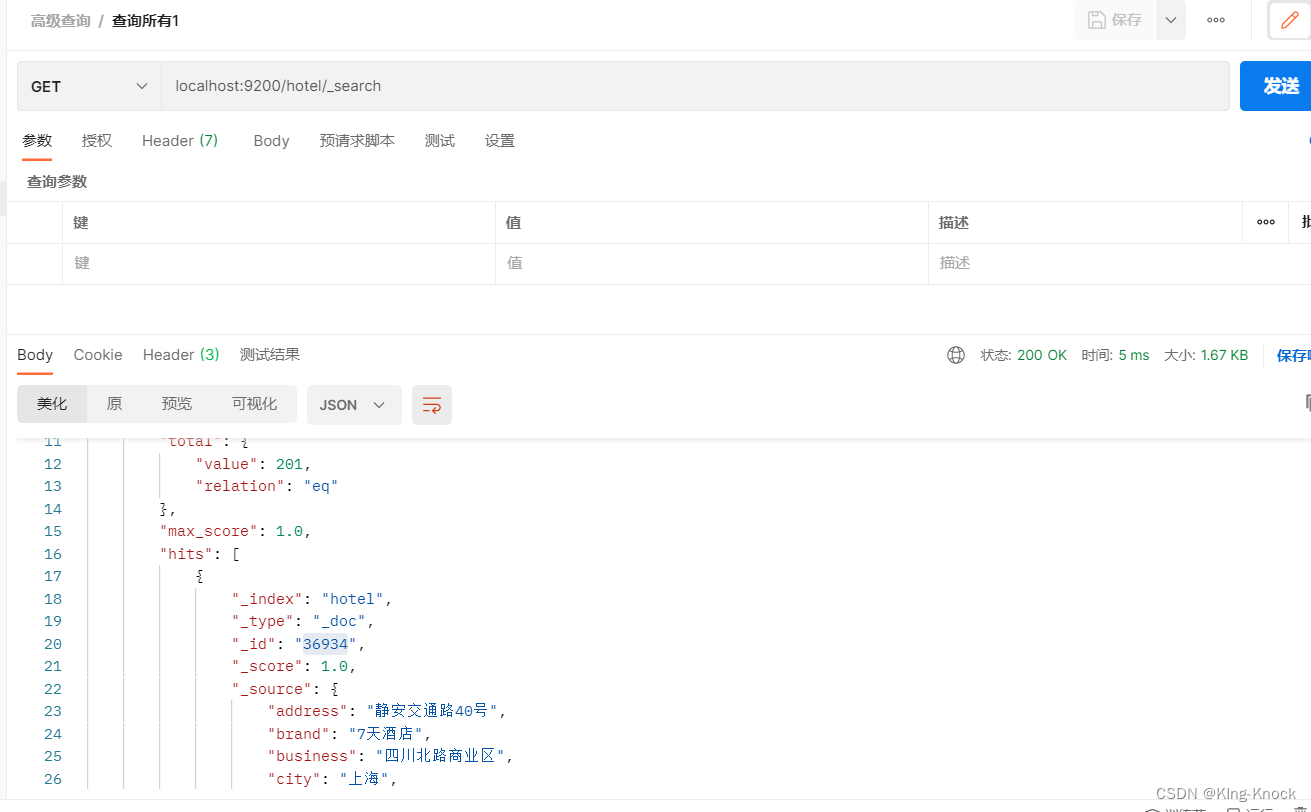This screenshot has height=812, width=1311.
Task: Click the key placeholder input cell
Action: pyautogui.click(x=278, y=263)
